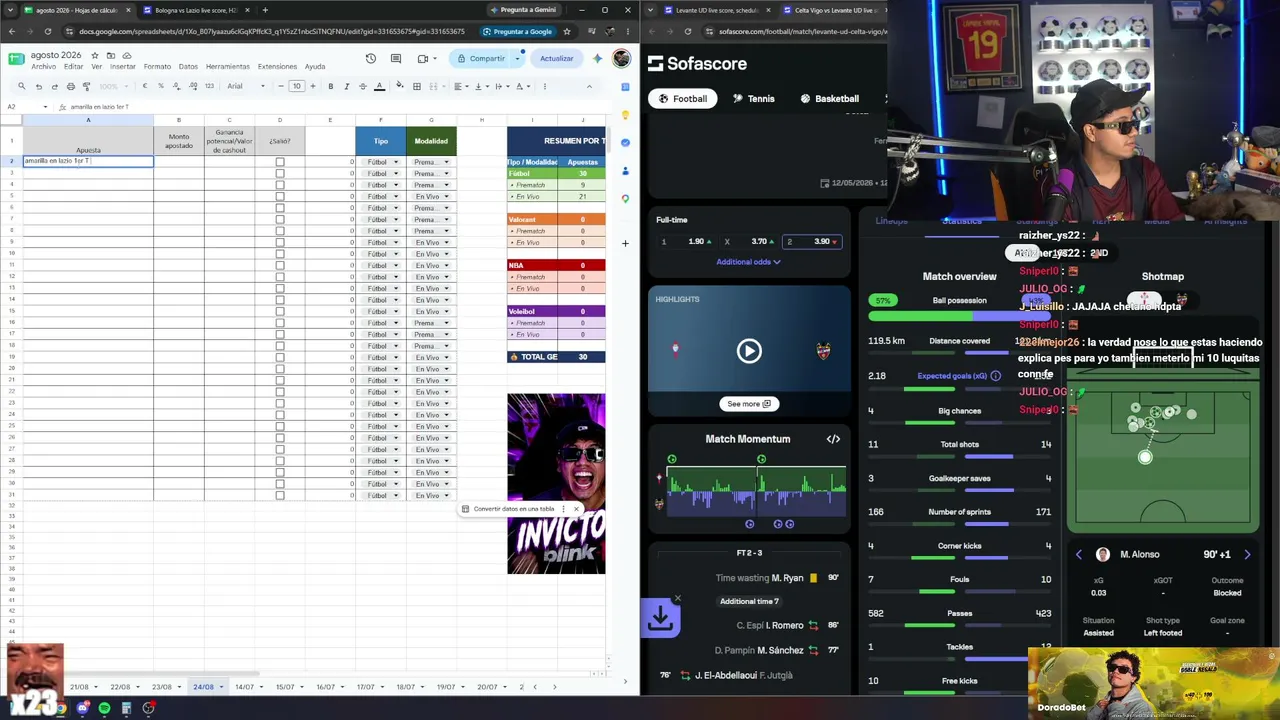Viewport: 1280px width, 720px height.
Task: Undo the last action in Sheets
Action: coord(39,86)
